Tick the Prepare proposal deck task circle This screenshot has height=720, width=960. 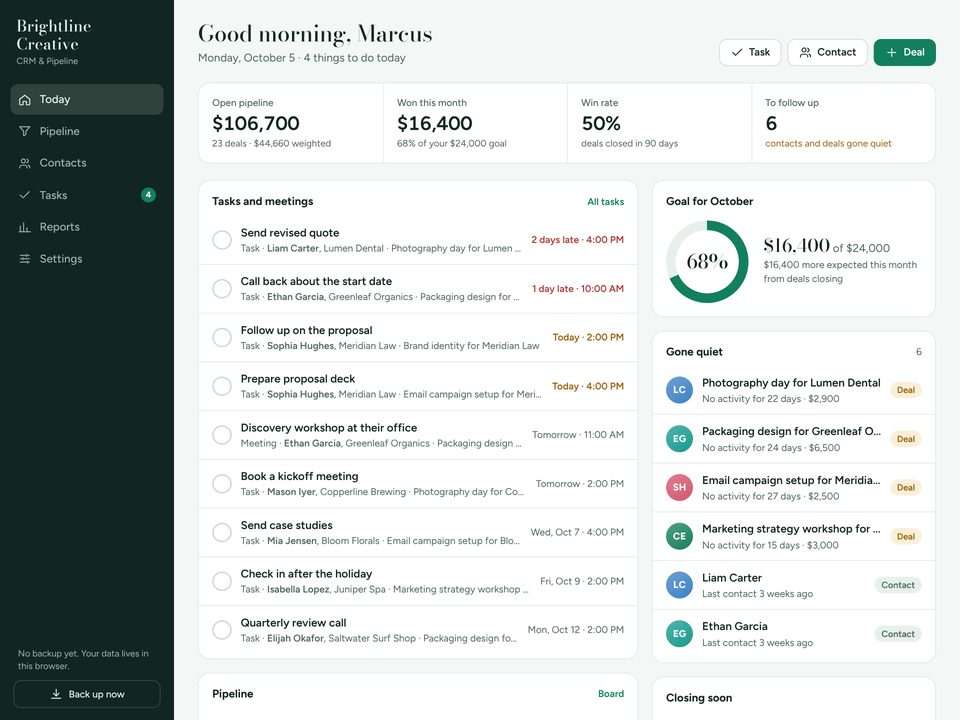pos(222,386)
